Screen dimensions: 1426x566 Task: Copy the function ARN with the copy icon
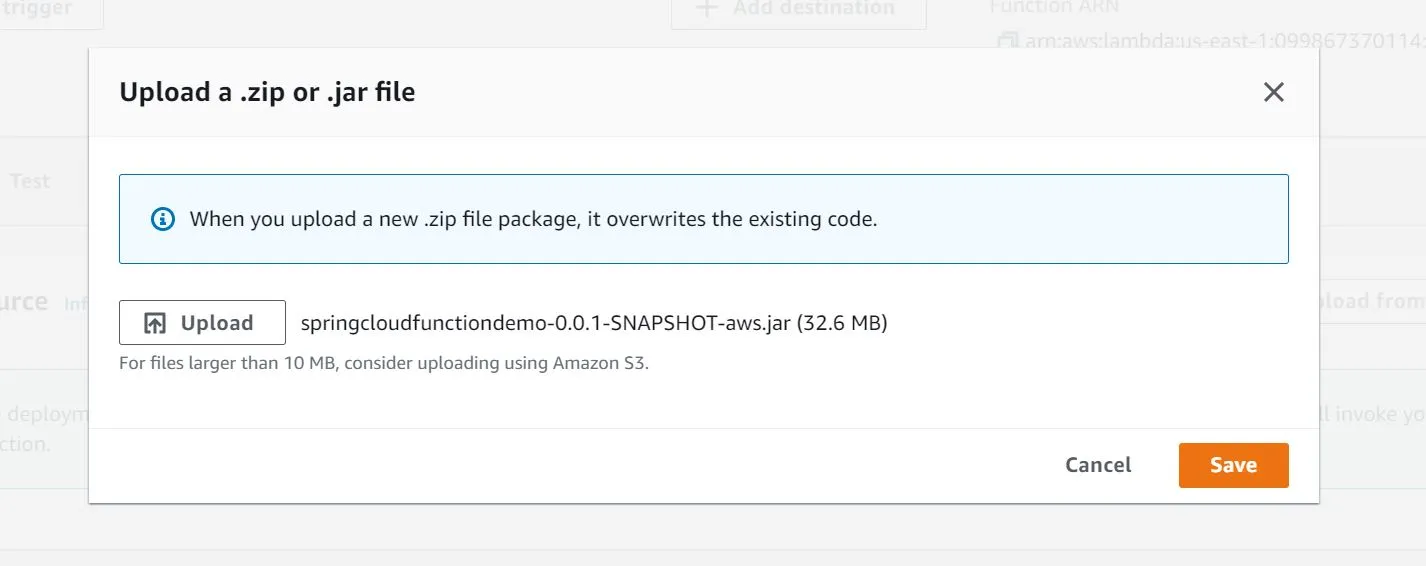pyautogui.click(x=1006, y=41)
